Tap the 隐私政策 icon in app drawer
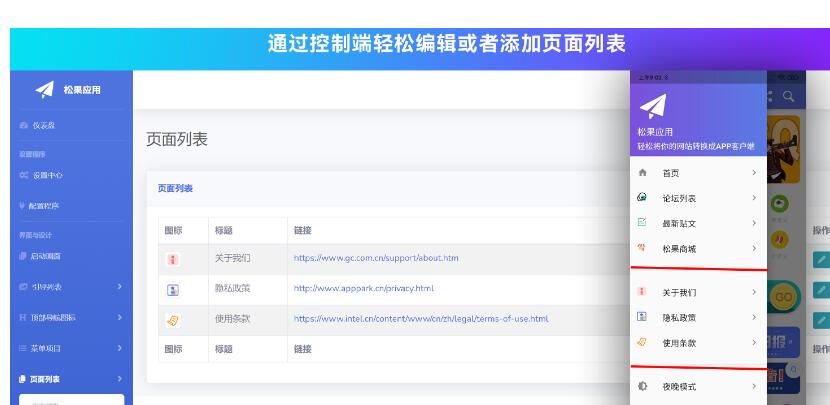This screenshot has height=405, width=830. click(x=642, y=317)
